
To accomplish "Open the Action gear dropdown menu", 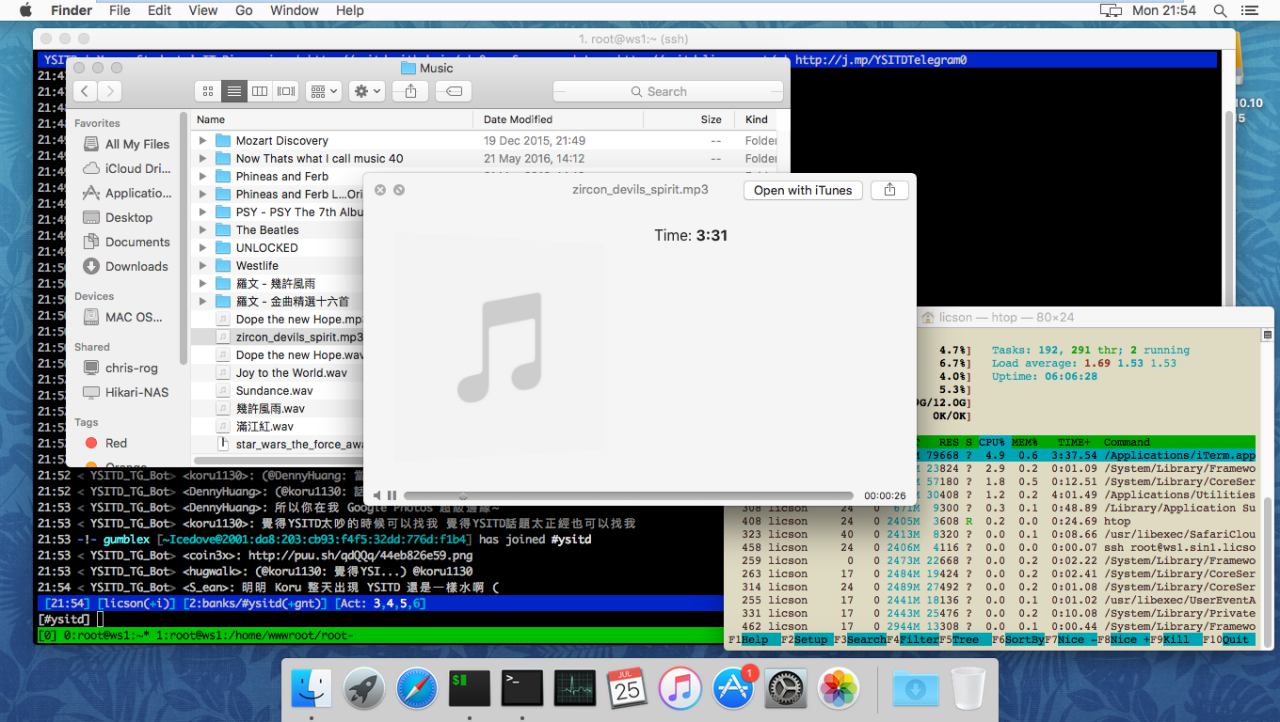I will [365, 91].
